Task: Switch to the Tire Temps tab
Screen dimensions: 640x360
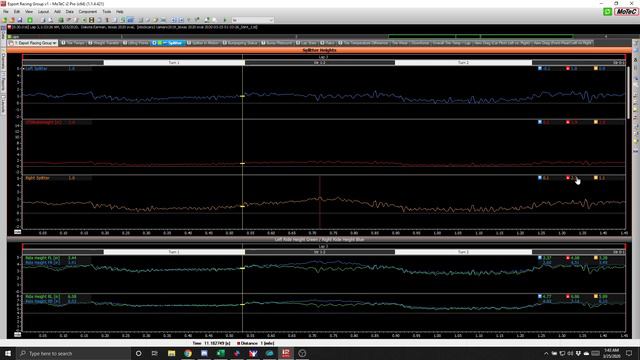Action: tap(73, 42)
